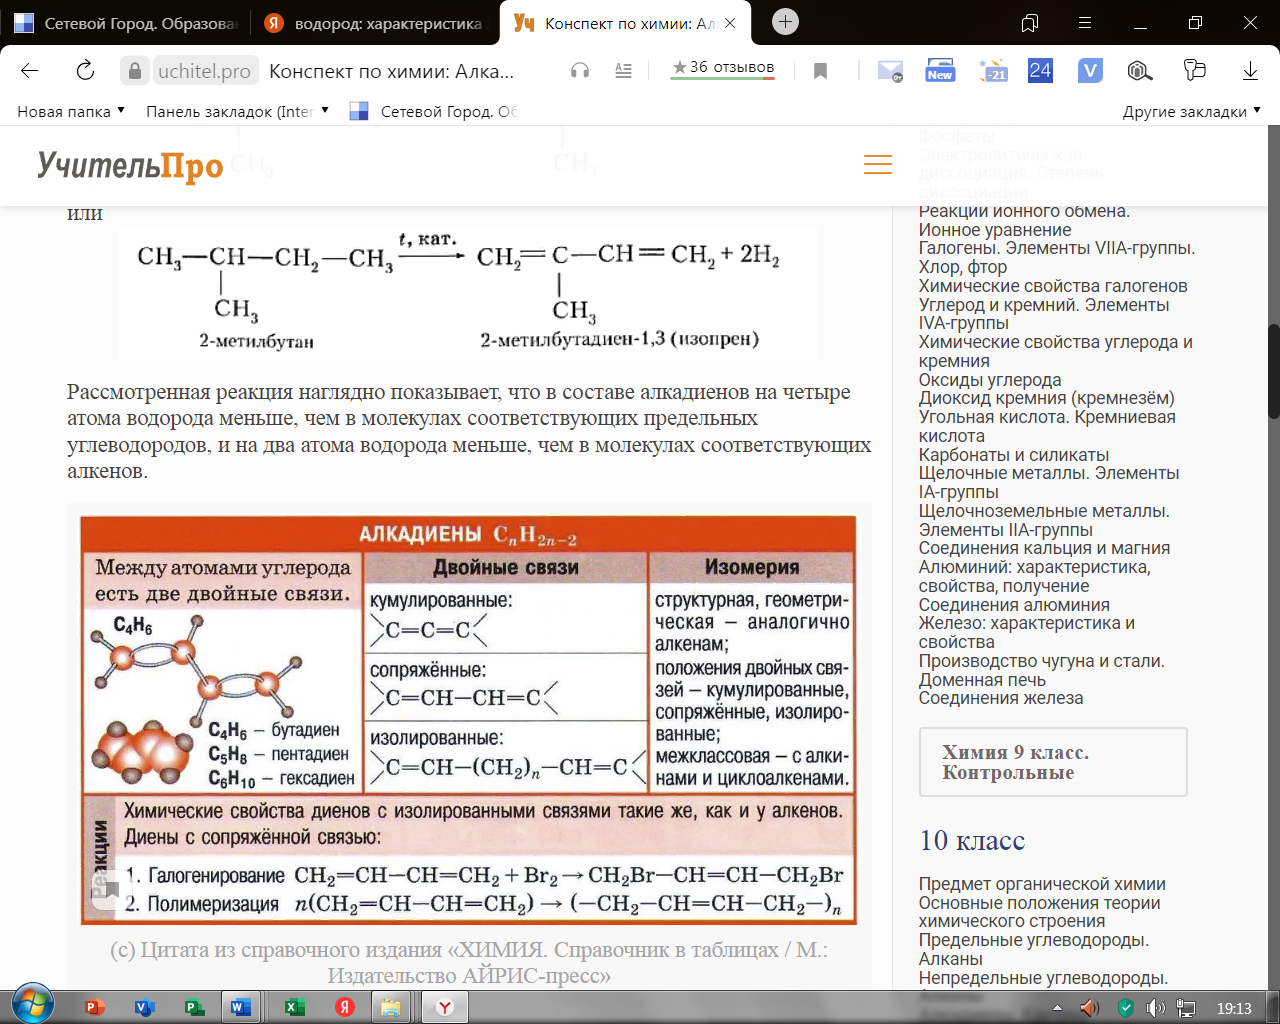Open Соединения алюминия link
Screen dimensions: 1280x1024
pos(1014,605)
